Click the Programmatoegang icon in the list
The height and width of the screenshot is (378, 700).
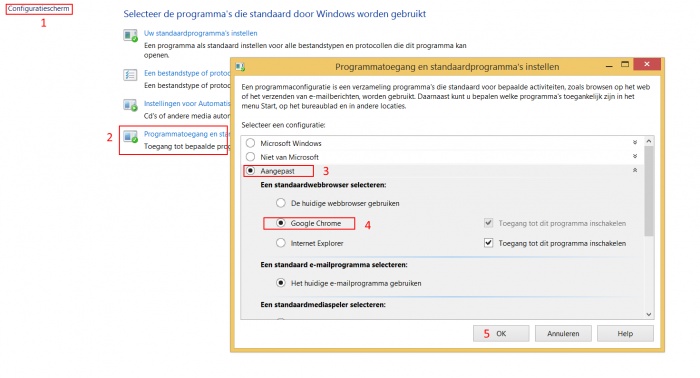(x=130, y=137)
